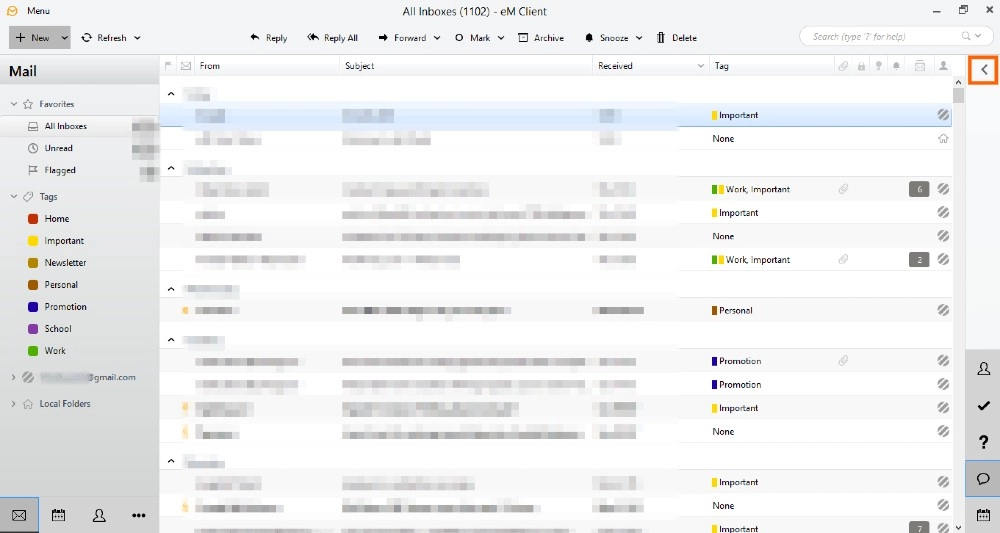Click the local folder icon on the second message row

tap(943, 138)
